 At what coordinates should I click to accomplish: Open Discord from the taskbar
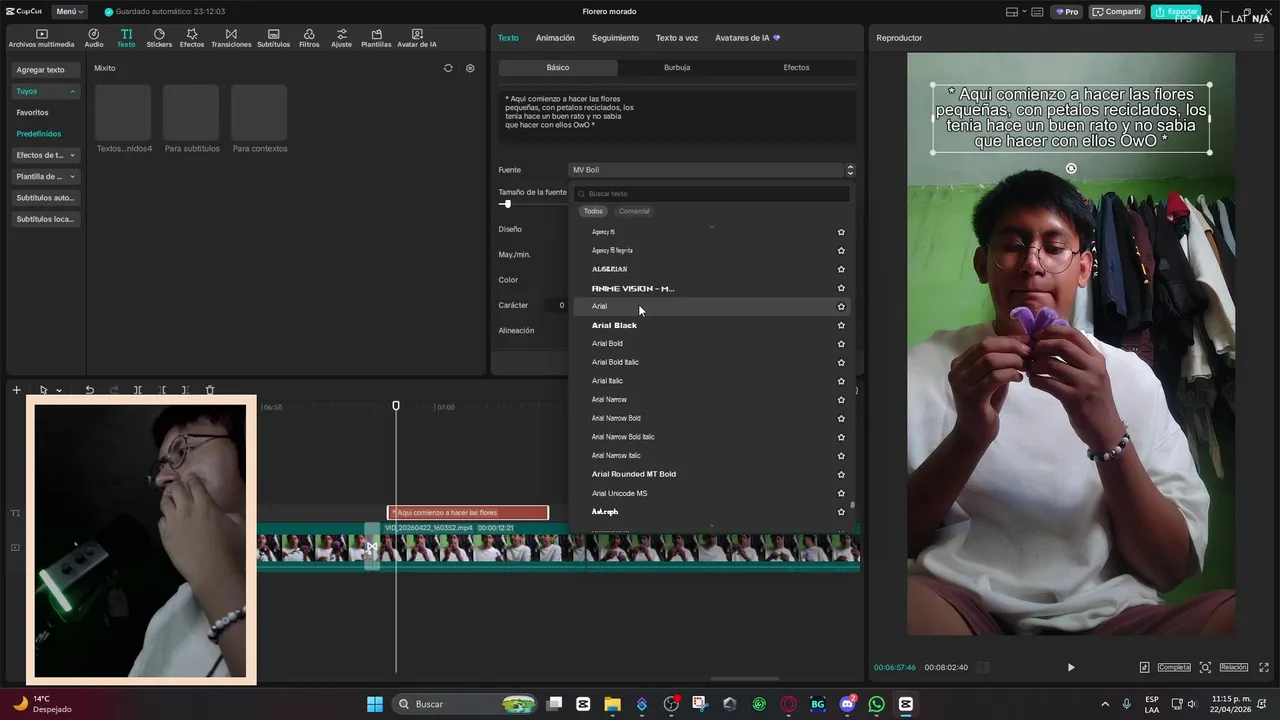847,704
